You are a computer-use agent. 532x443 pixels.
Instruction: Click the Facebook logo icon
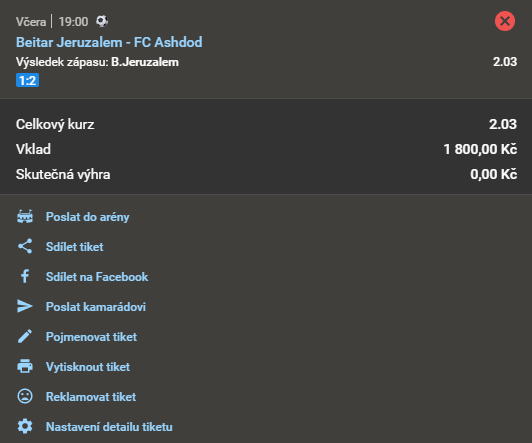25,276
